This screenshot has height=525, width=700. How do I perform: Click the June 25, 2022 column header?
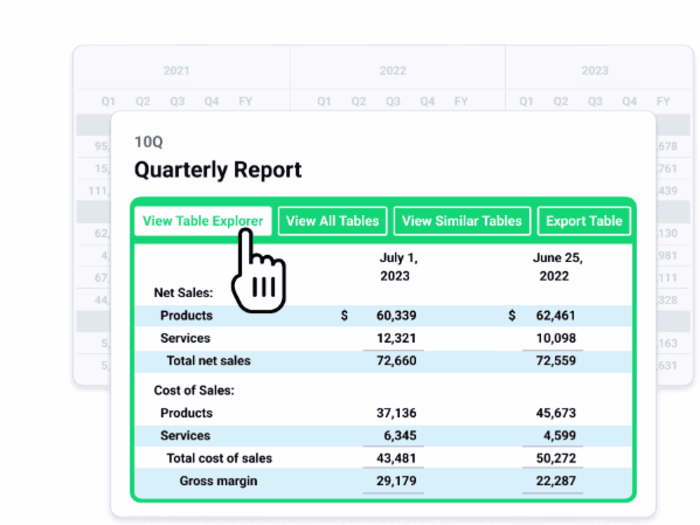tap(557, 266)
